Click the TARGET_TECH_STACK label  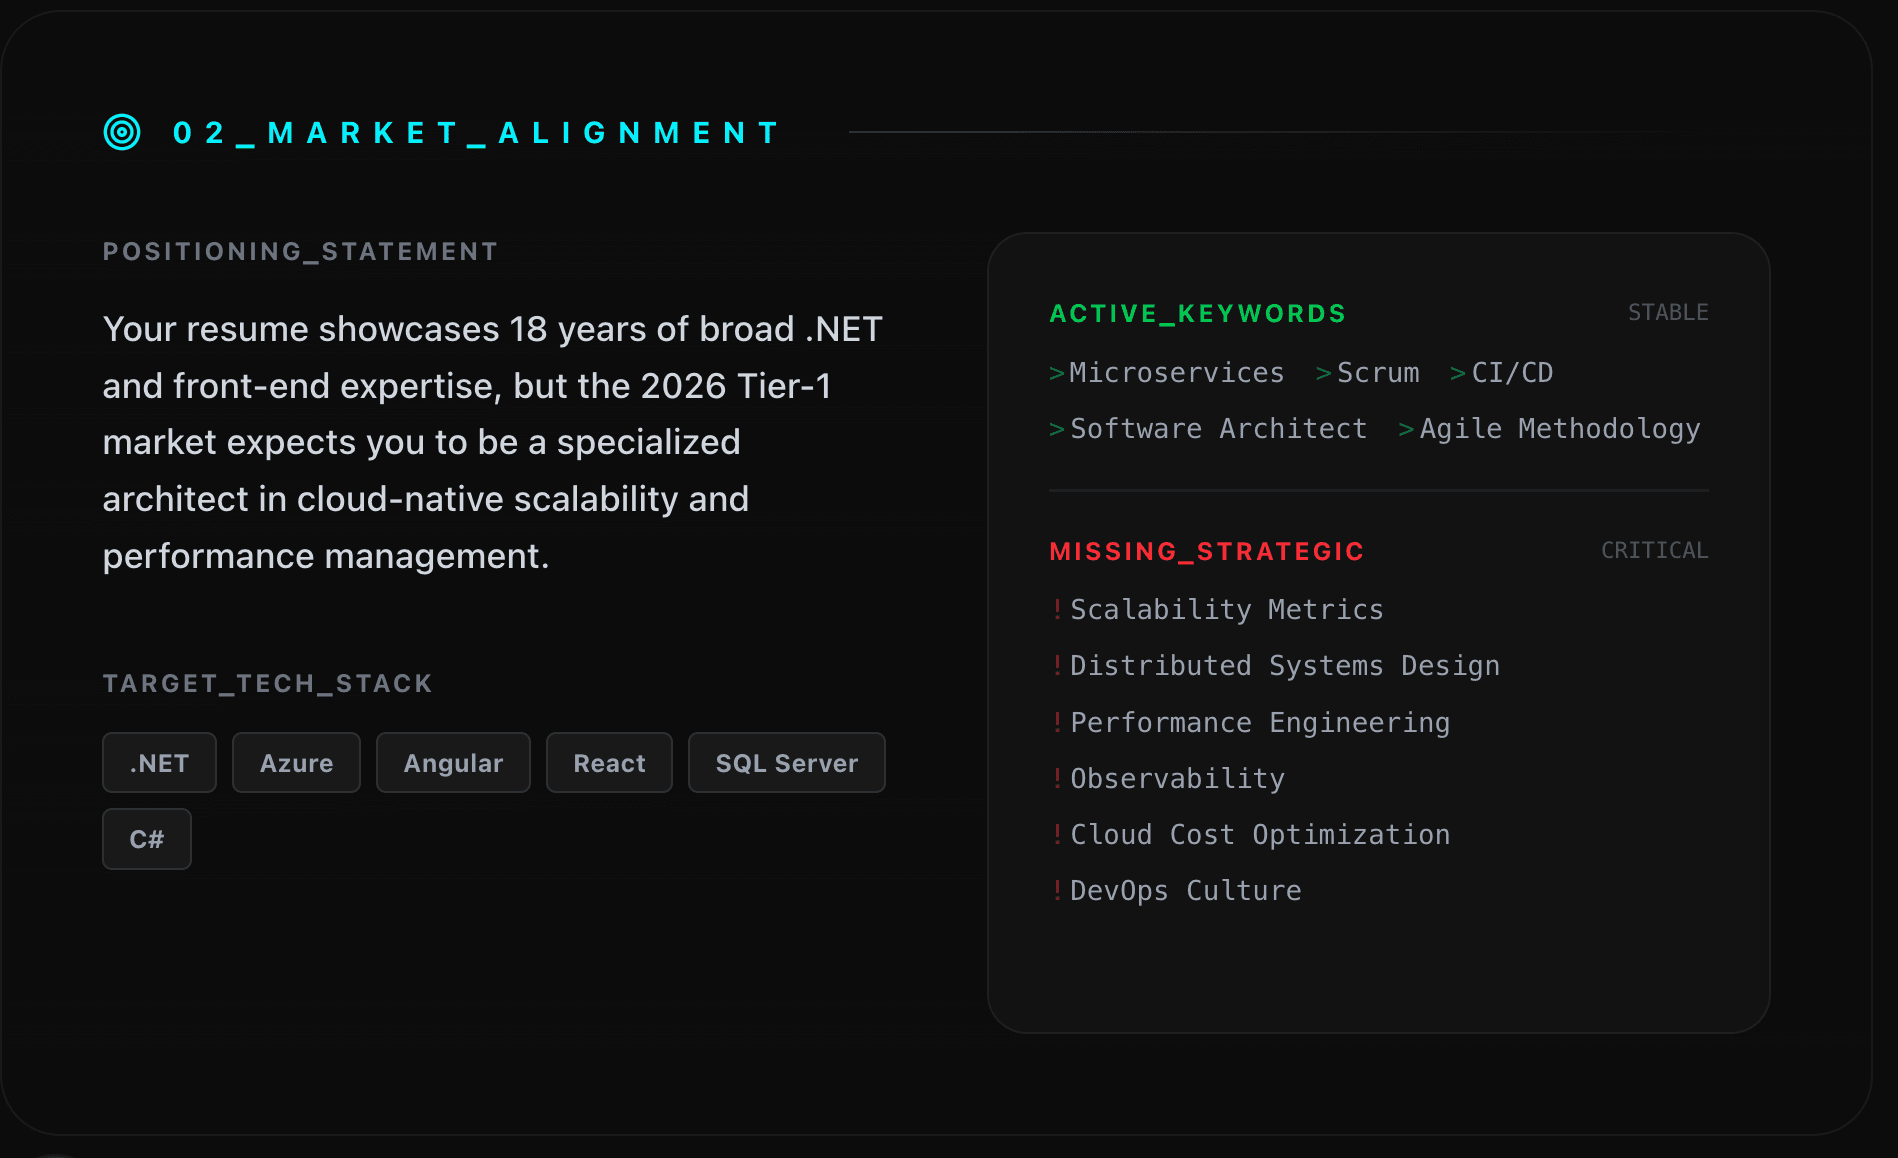267,684
